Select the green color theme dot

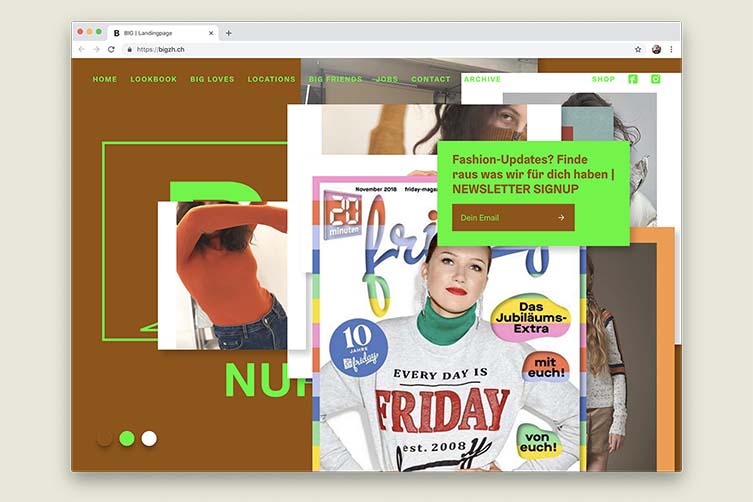127,439
